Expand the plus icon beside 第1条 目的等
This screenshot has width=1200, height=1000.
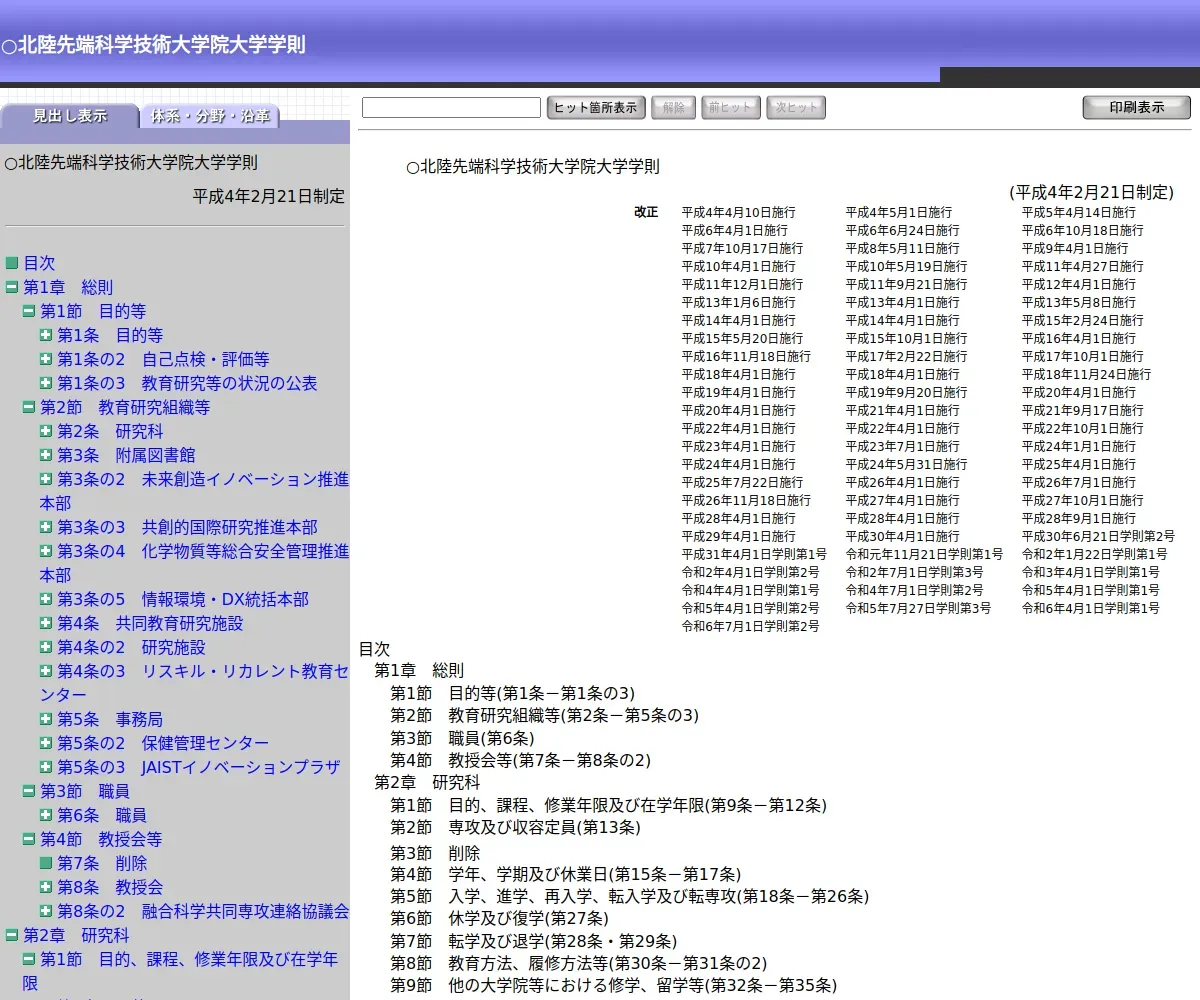[x=46, y=335]
